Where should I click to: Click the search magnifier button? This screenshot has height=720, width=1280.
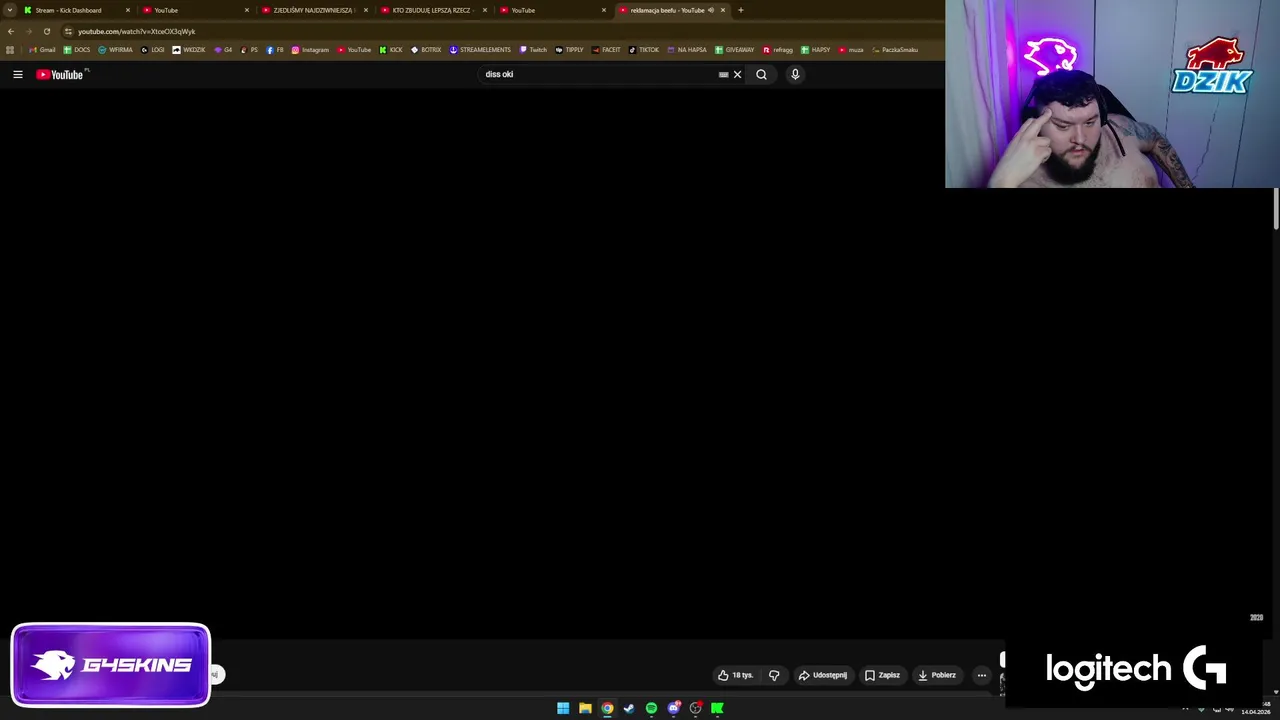point(761,74)
